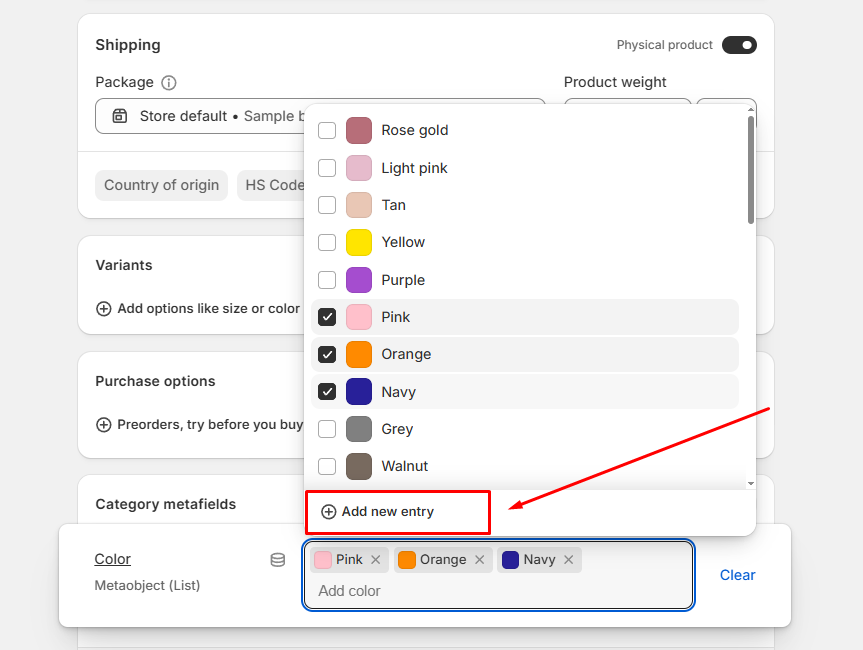Select the Walnut option in the list

[404, 466]
